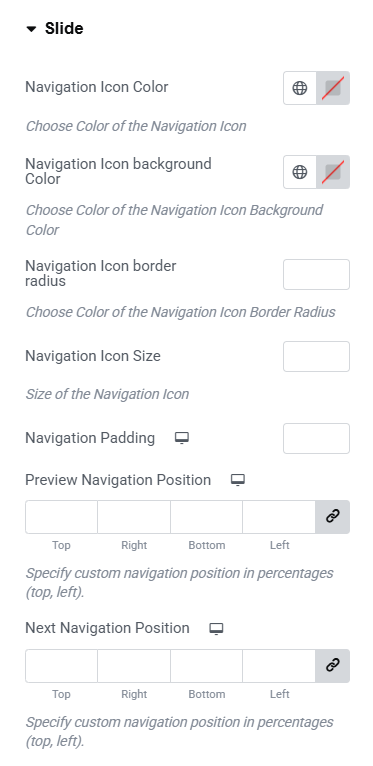Viewport: 373px width, 766px height.
Task: Click responsive device icon beside Preview Navigation Position
Action: [x=238, y=480]
